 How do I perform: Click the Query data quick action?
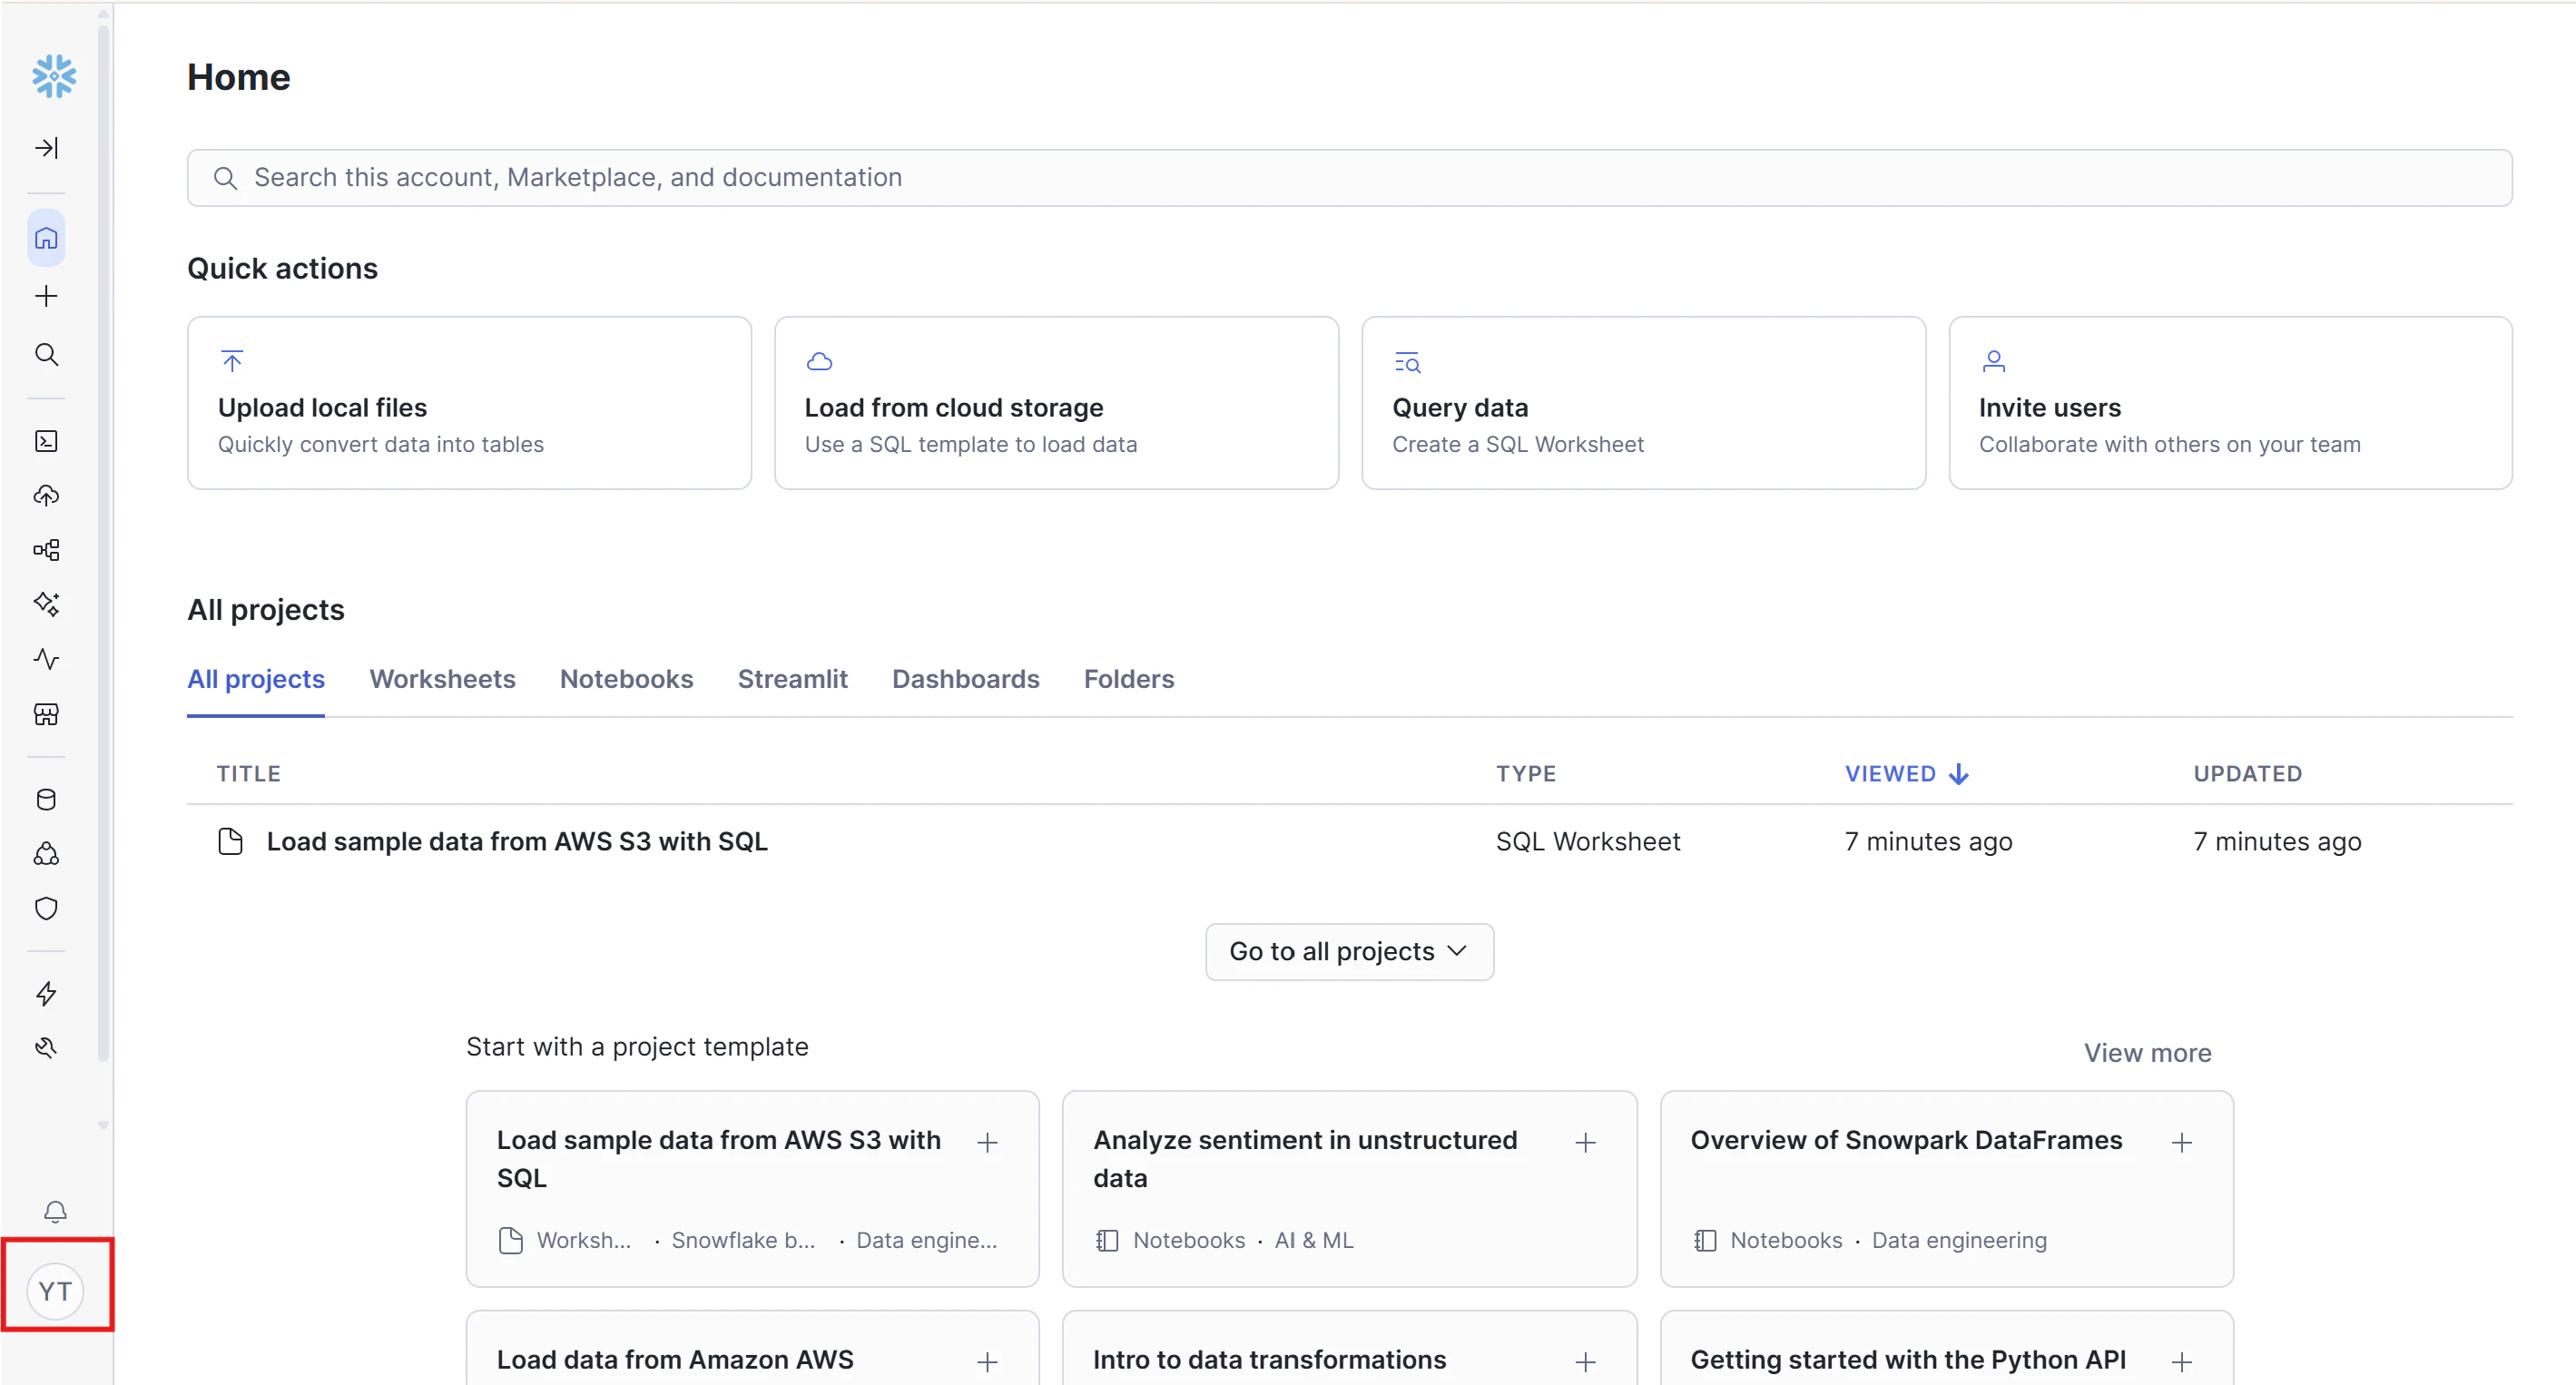(1643, 403)
